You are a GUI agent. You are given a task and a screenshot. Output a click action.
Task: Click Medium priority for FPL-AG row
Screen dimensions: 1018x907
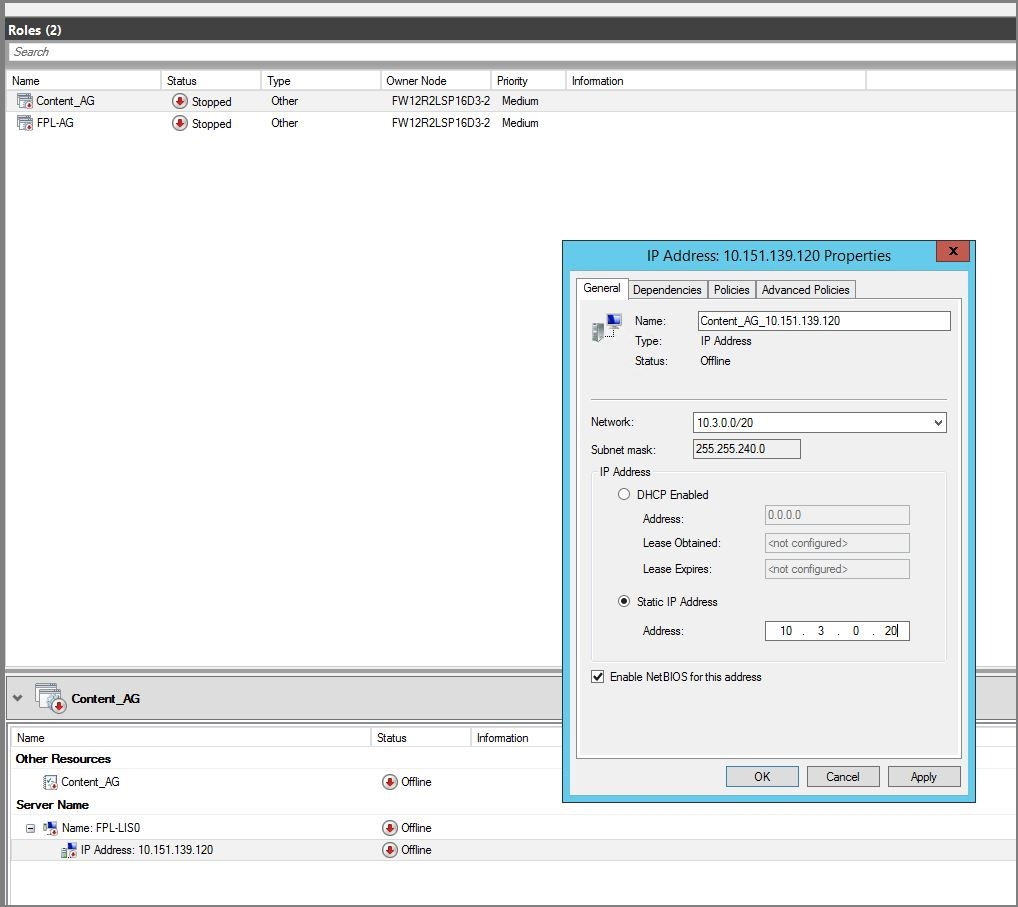pos(520,123)
